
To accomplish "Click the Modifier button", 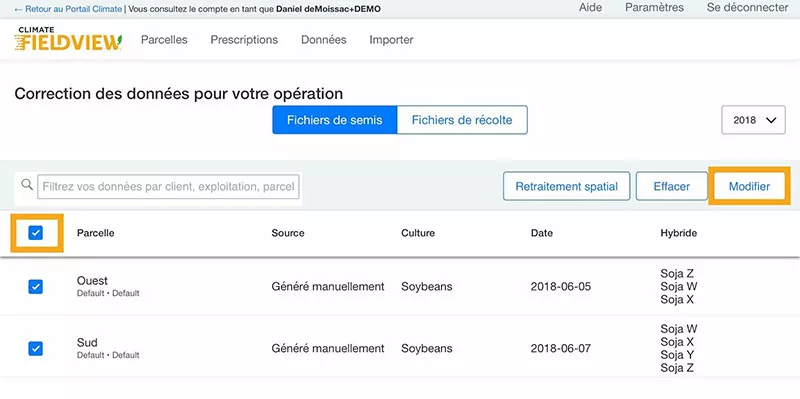I will point(749,186).
